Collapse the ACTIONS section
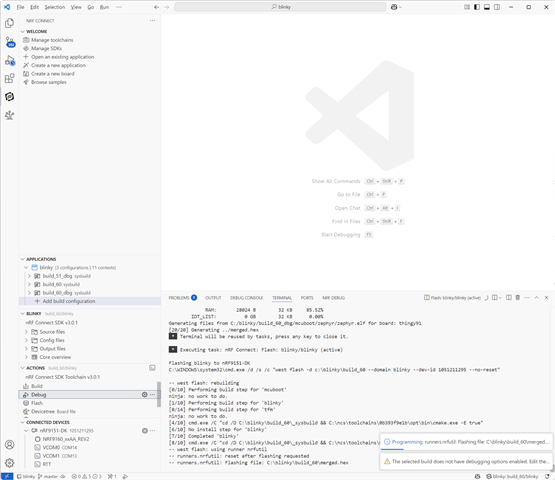This screenshot has height=480, width=555. pyautogui.click(x=23, y=368)
